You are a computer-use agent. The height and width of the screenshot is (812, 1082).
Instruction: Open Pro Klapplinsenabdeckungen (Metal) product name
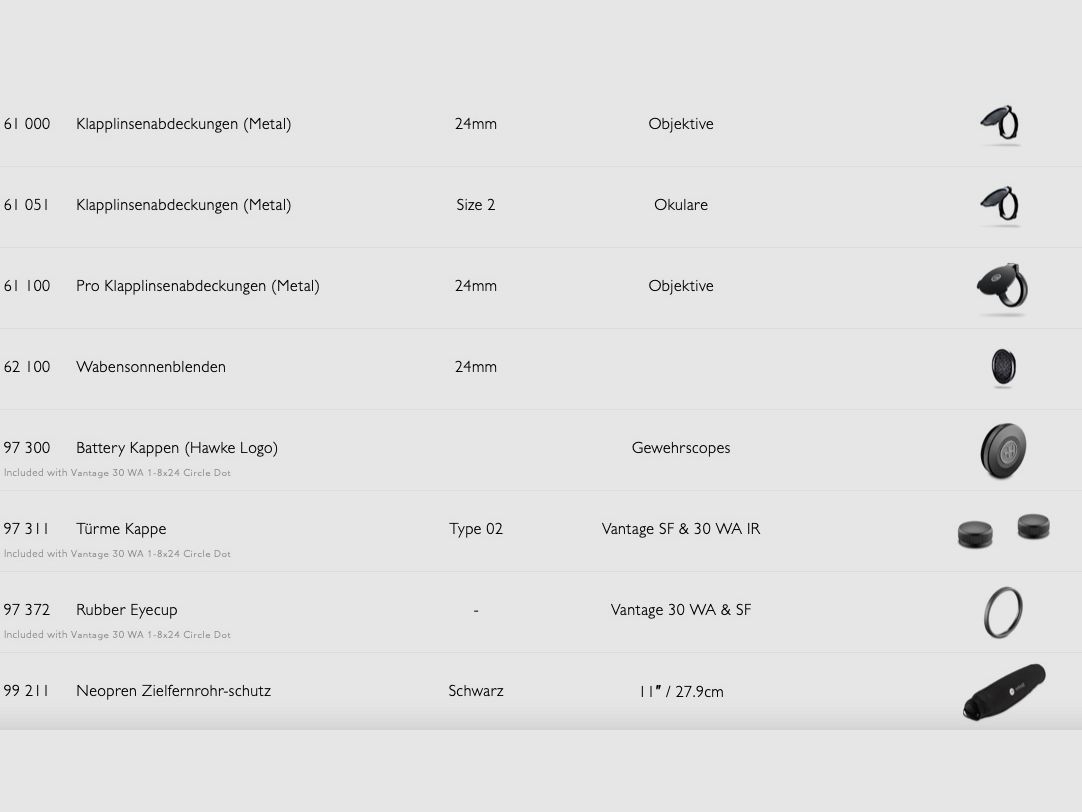click(197, 286)
